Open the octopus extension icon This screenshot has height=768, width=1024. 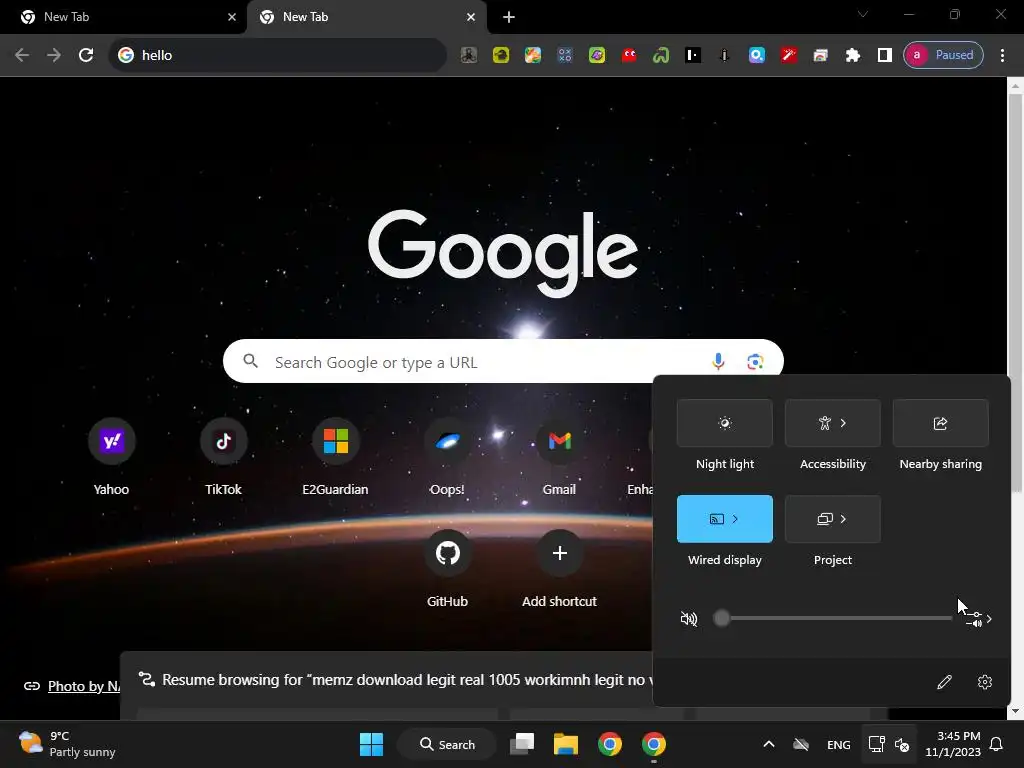tap(469, 56)
